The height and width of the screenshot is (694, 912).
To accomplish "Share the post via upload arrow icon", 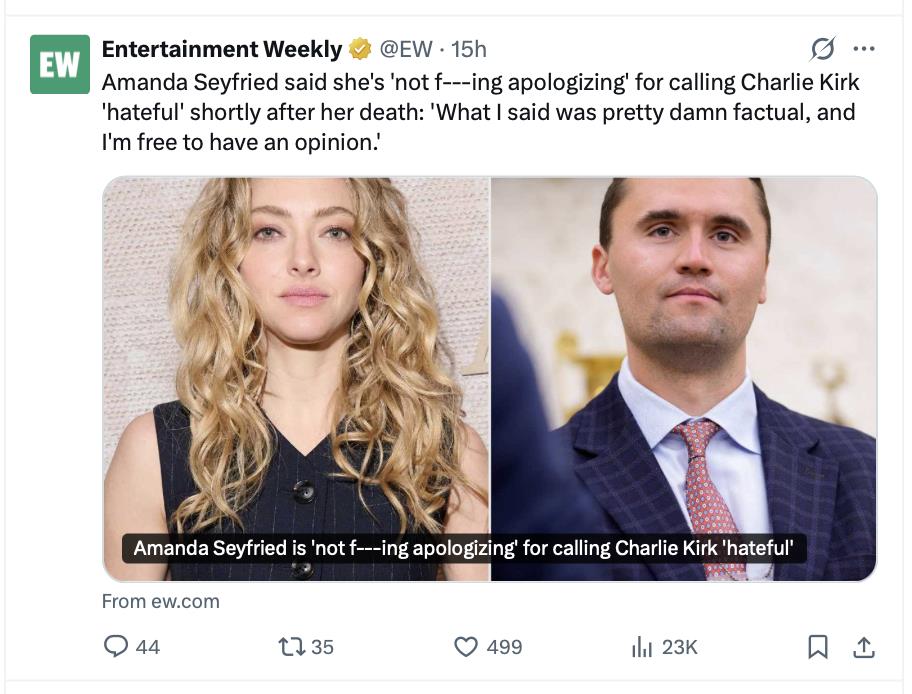I will (x=863, y=647).
